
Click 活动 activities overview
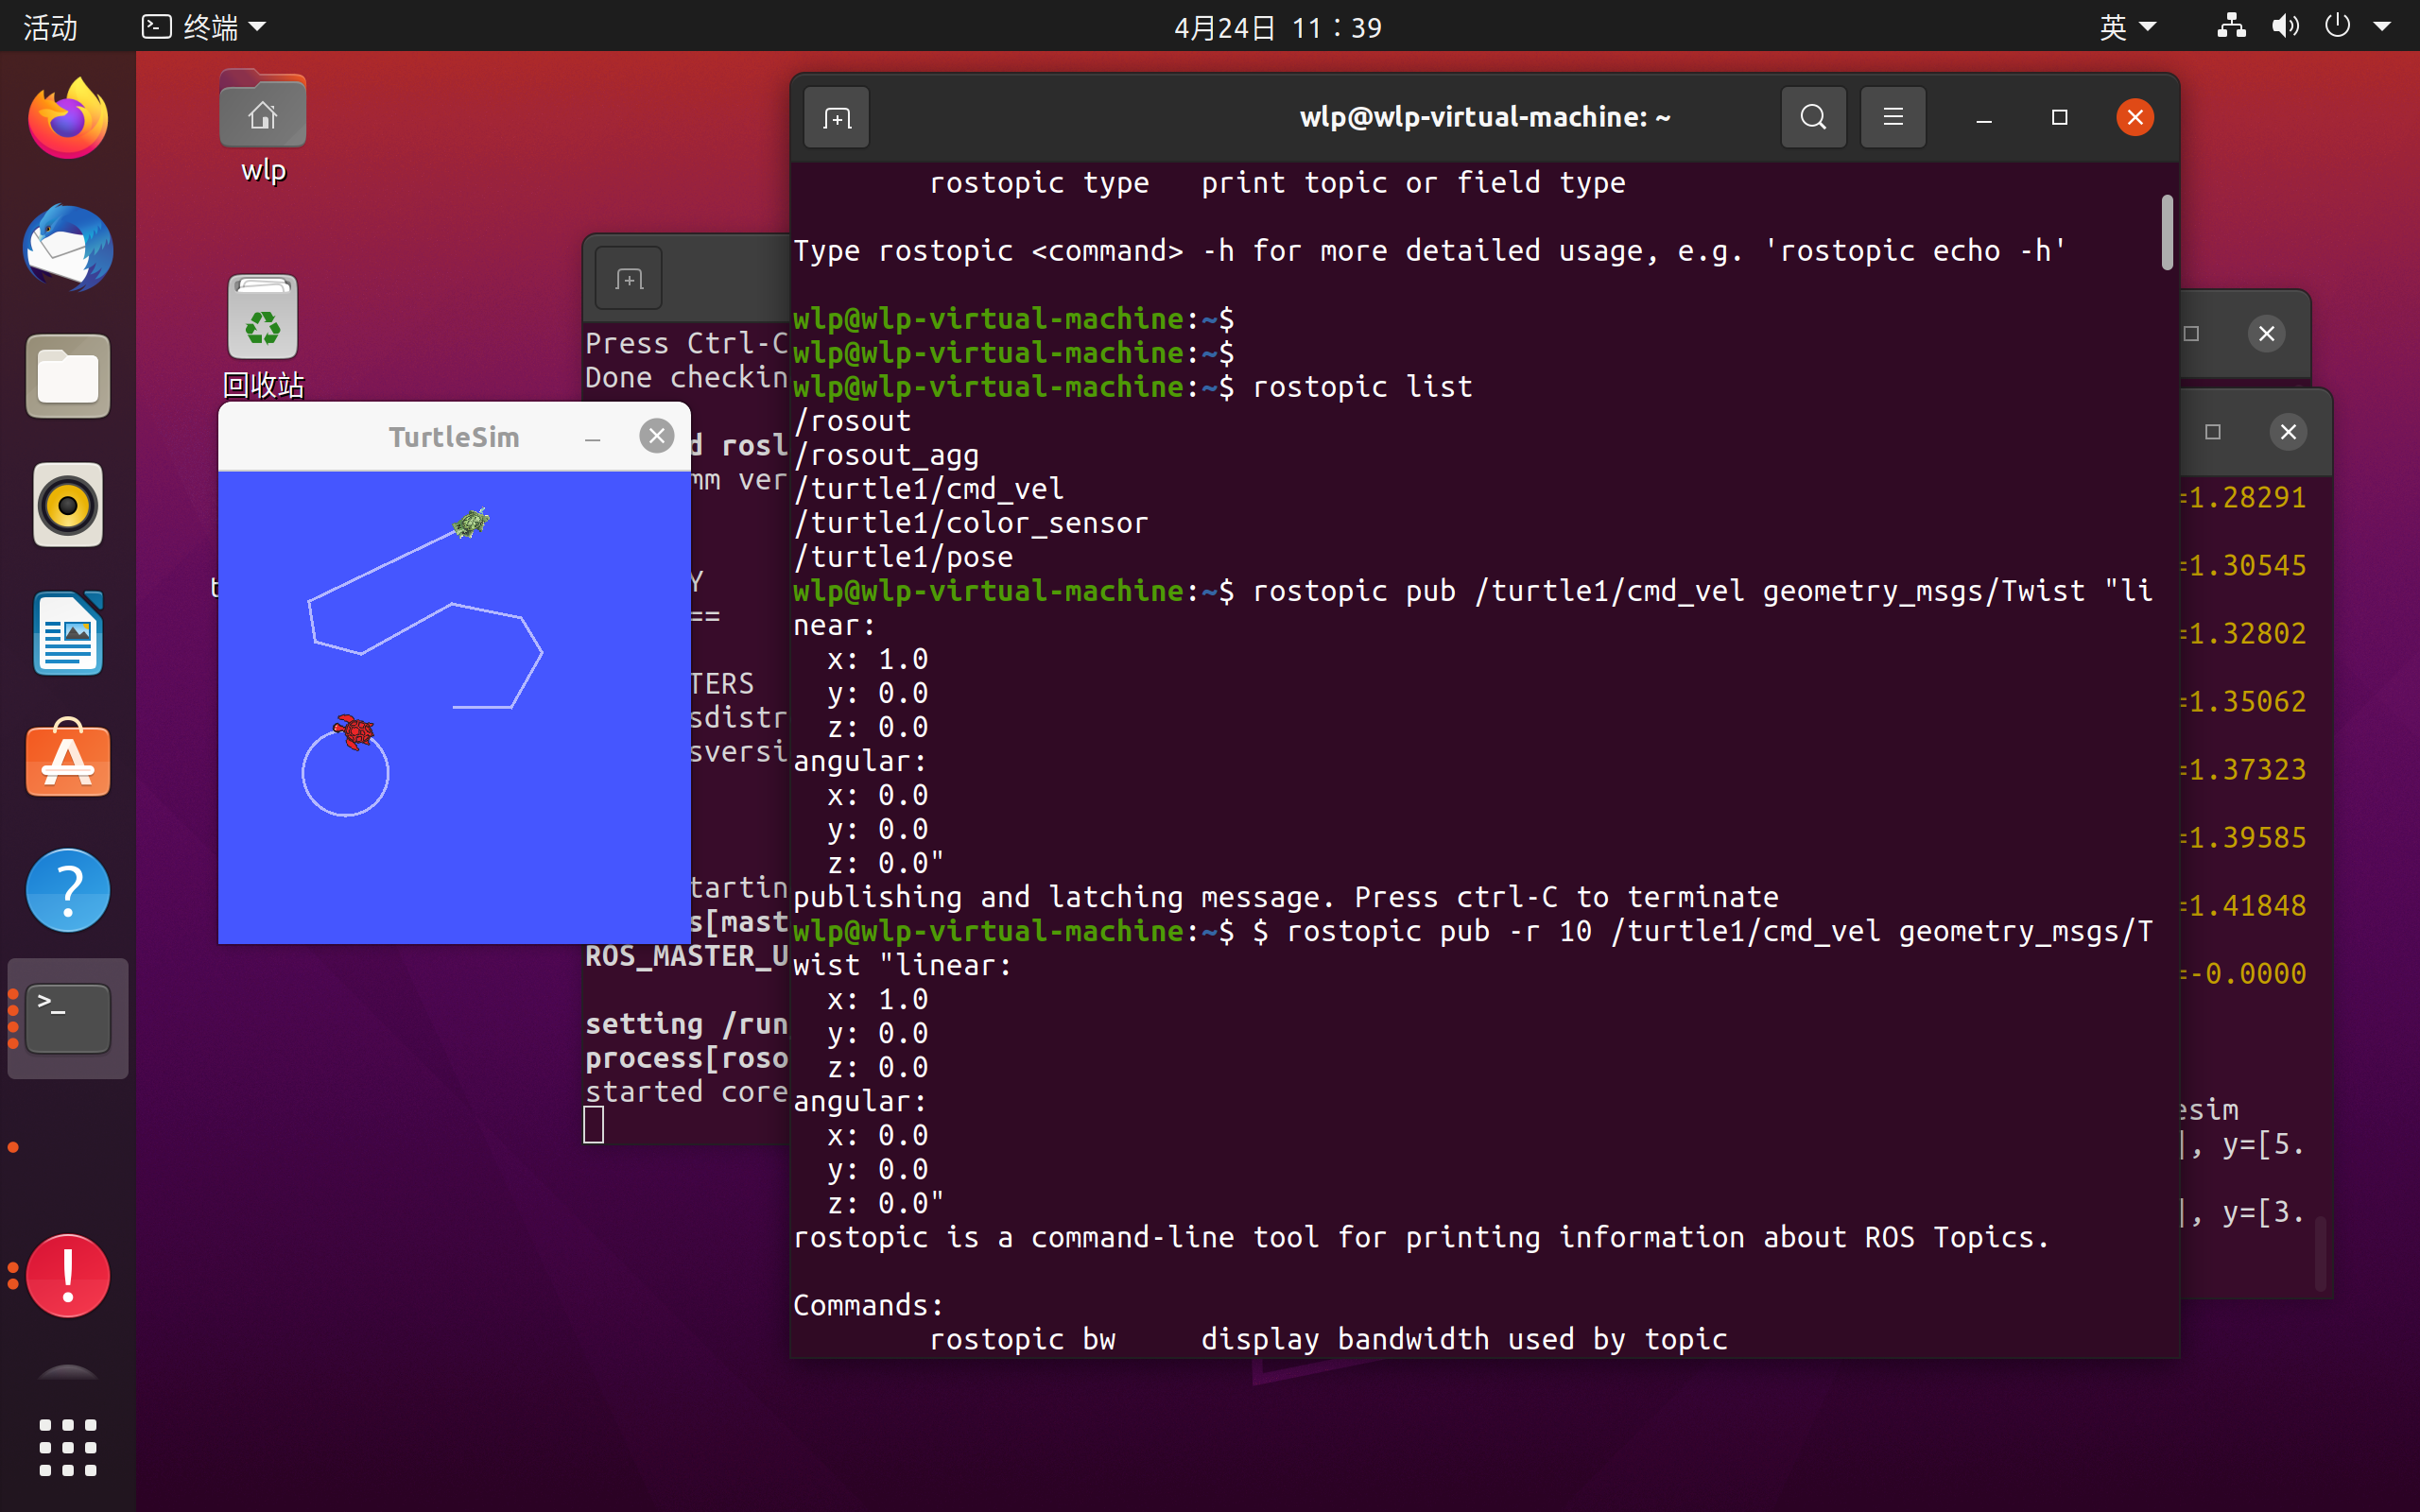tap(50, 27)
